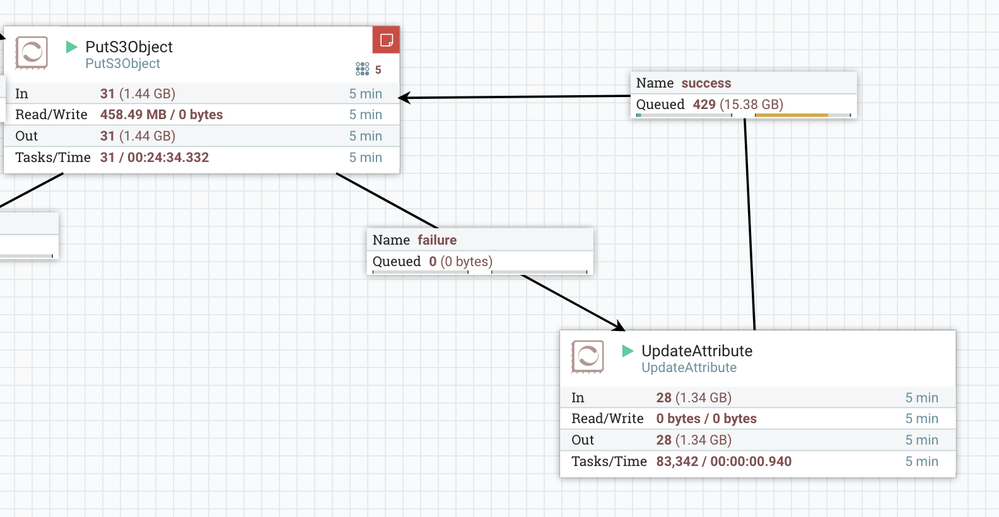Click PutS3Object Out value 31 (1.44 GB)

coord(138,136)
